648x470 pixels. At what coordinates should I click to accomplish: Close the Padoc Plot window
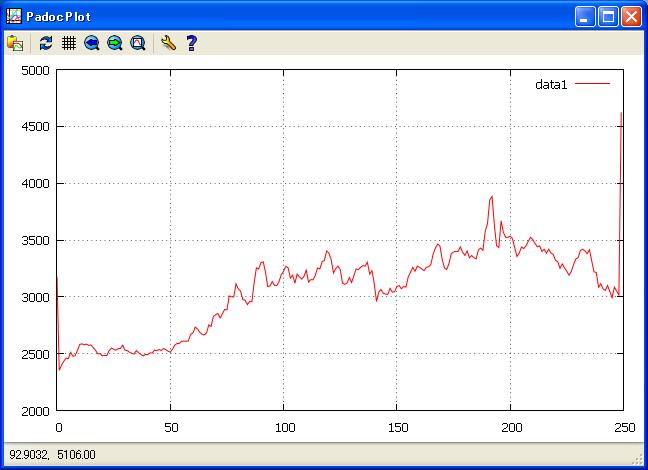631,16
